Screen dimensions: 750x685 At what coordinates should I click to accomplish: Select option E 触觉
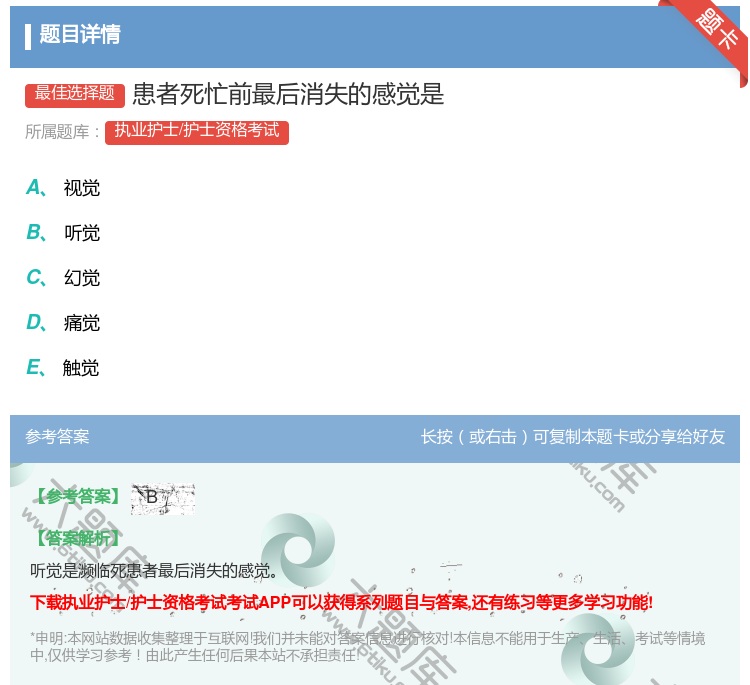coord(63,367)
